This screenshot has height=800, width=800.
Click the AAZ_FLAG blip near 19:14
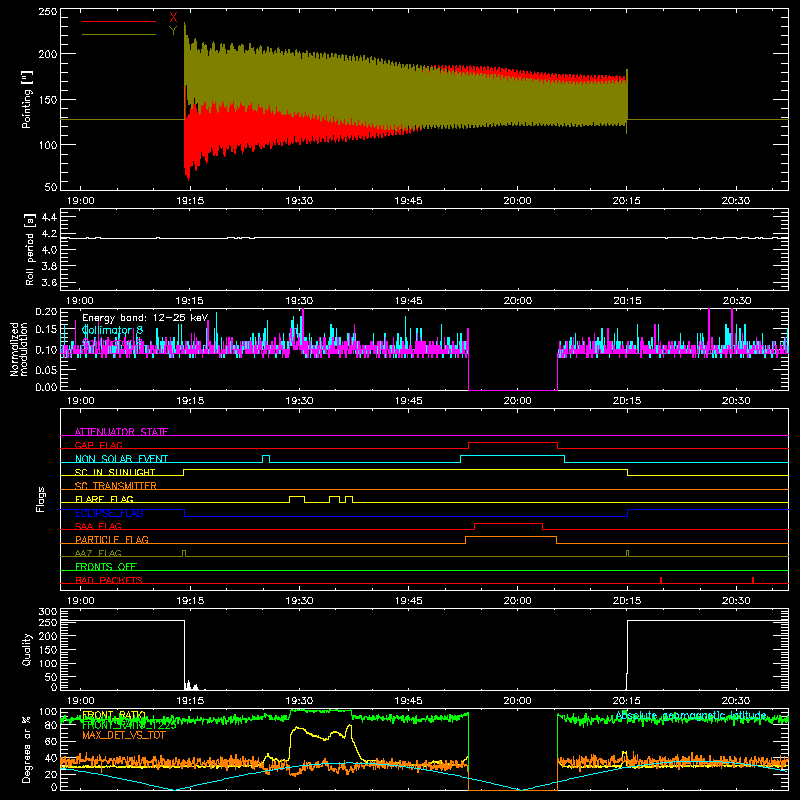pyautogui.click(x=184, y=553)
